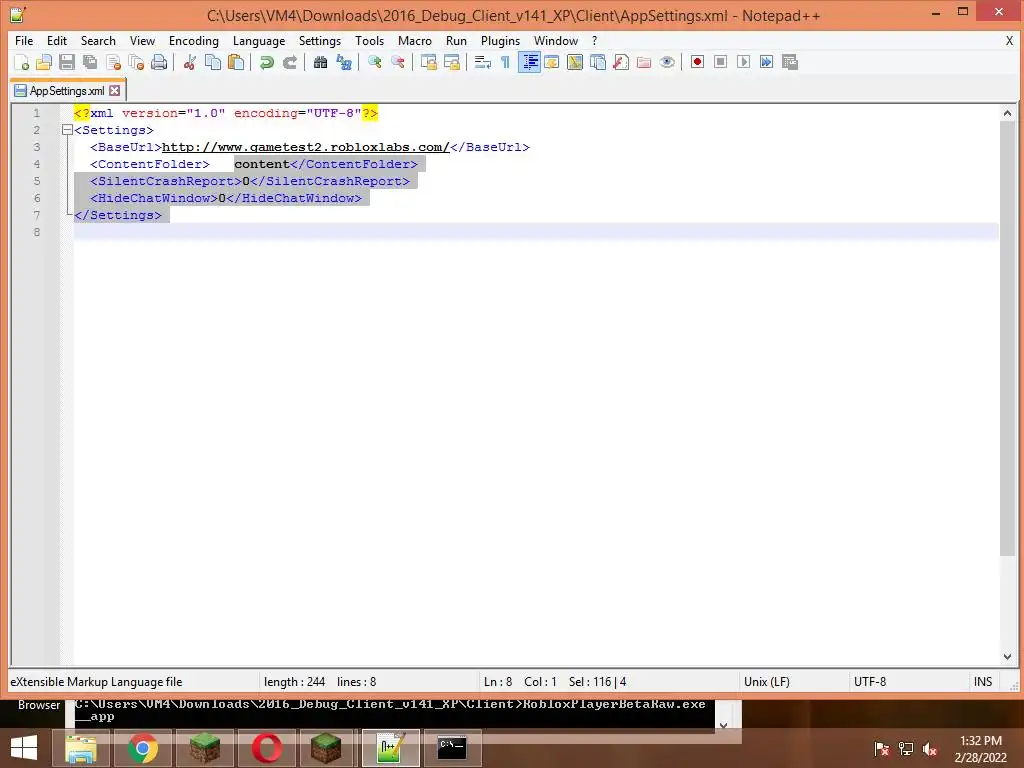
Task: Start macro recording red dot button
Action: pyautogui.click(x=697, y=62)
